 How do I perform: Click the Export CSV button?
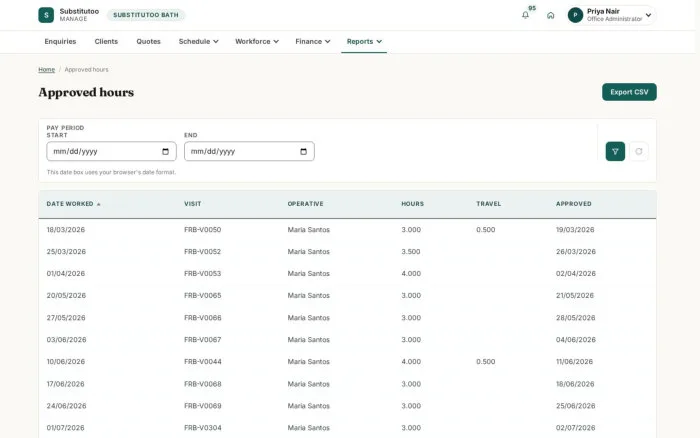click(629, 92)
